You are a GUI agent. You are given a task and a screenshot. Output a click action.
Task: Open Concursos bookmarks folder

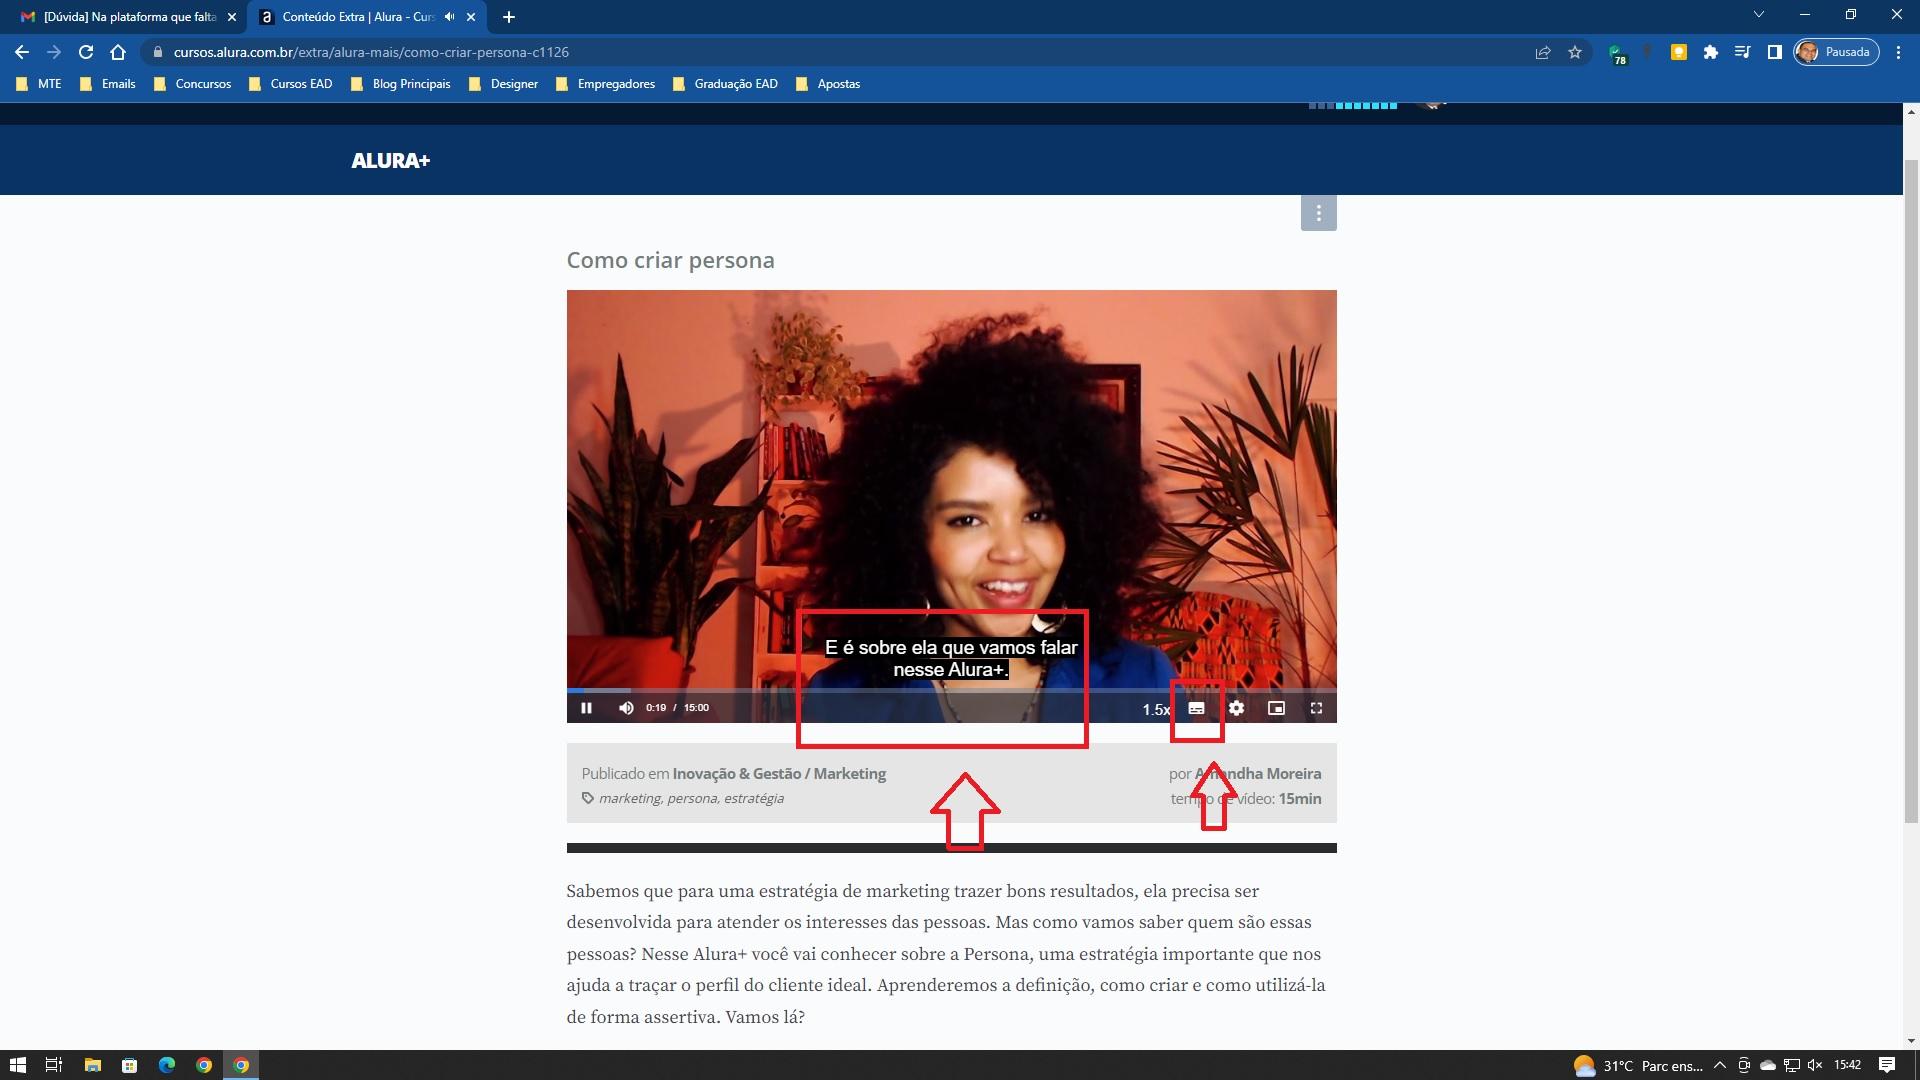193,84
